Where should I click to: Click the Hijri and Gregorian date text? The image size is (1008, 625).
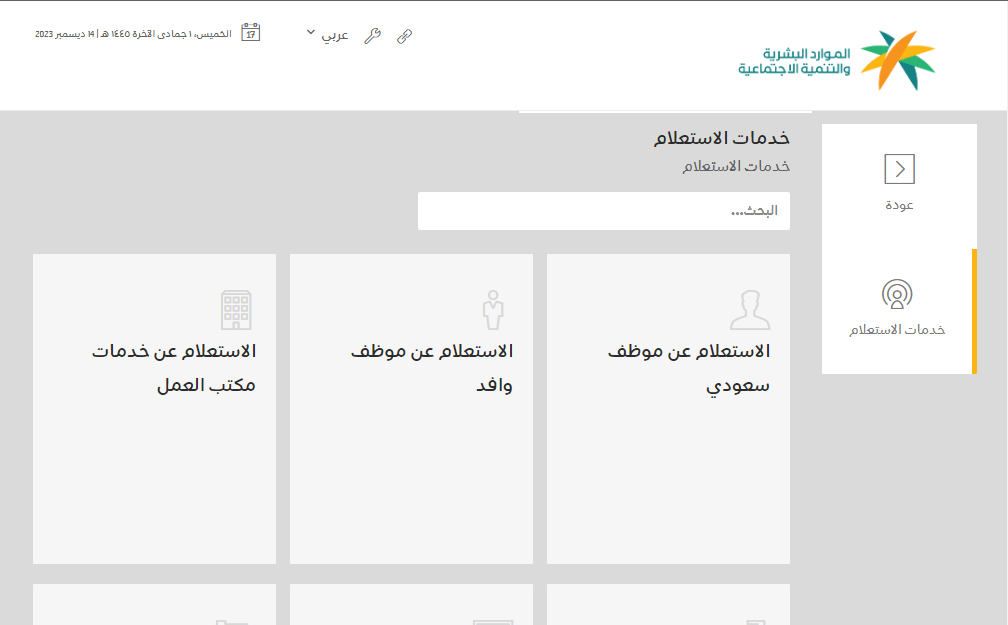coord(133,34)
